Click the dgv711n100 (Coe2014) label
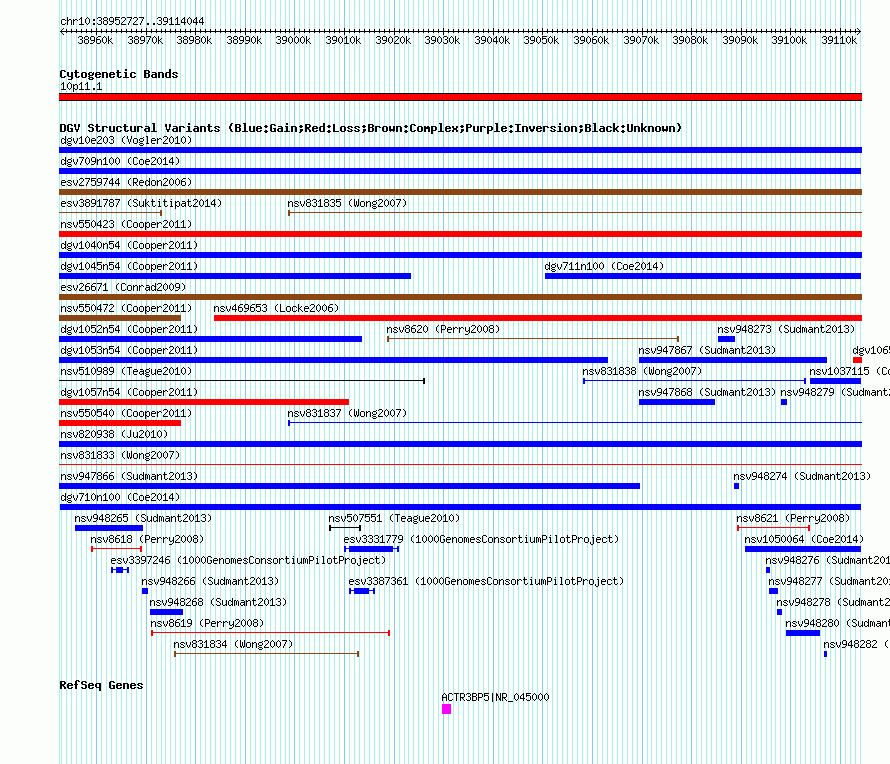890x764 pixels. point(604,266)
